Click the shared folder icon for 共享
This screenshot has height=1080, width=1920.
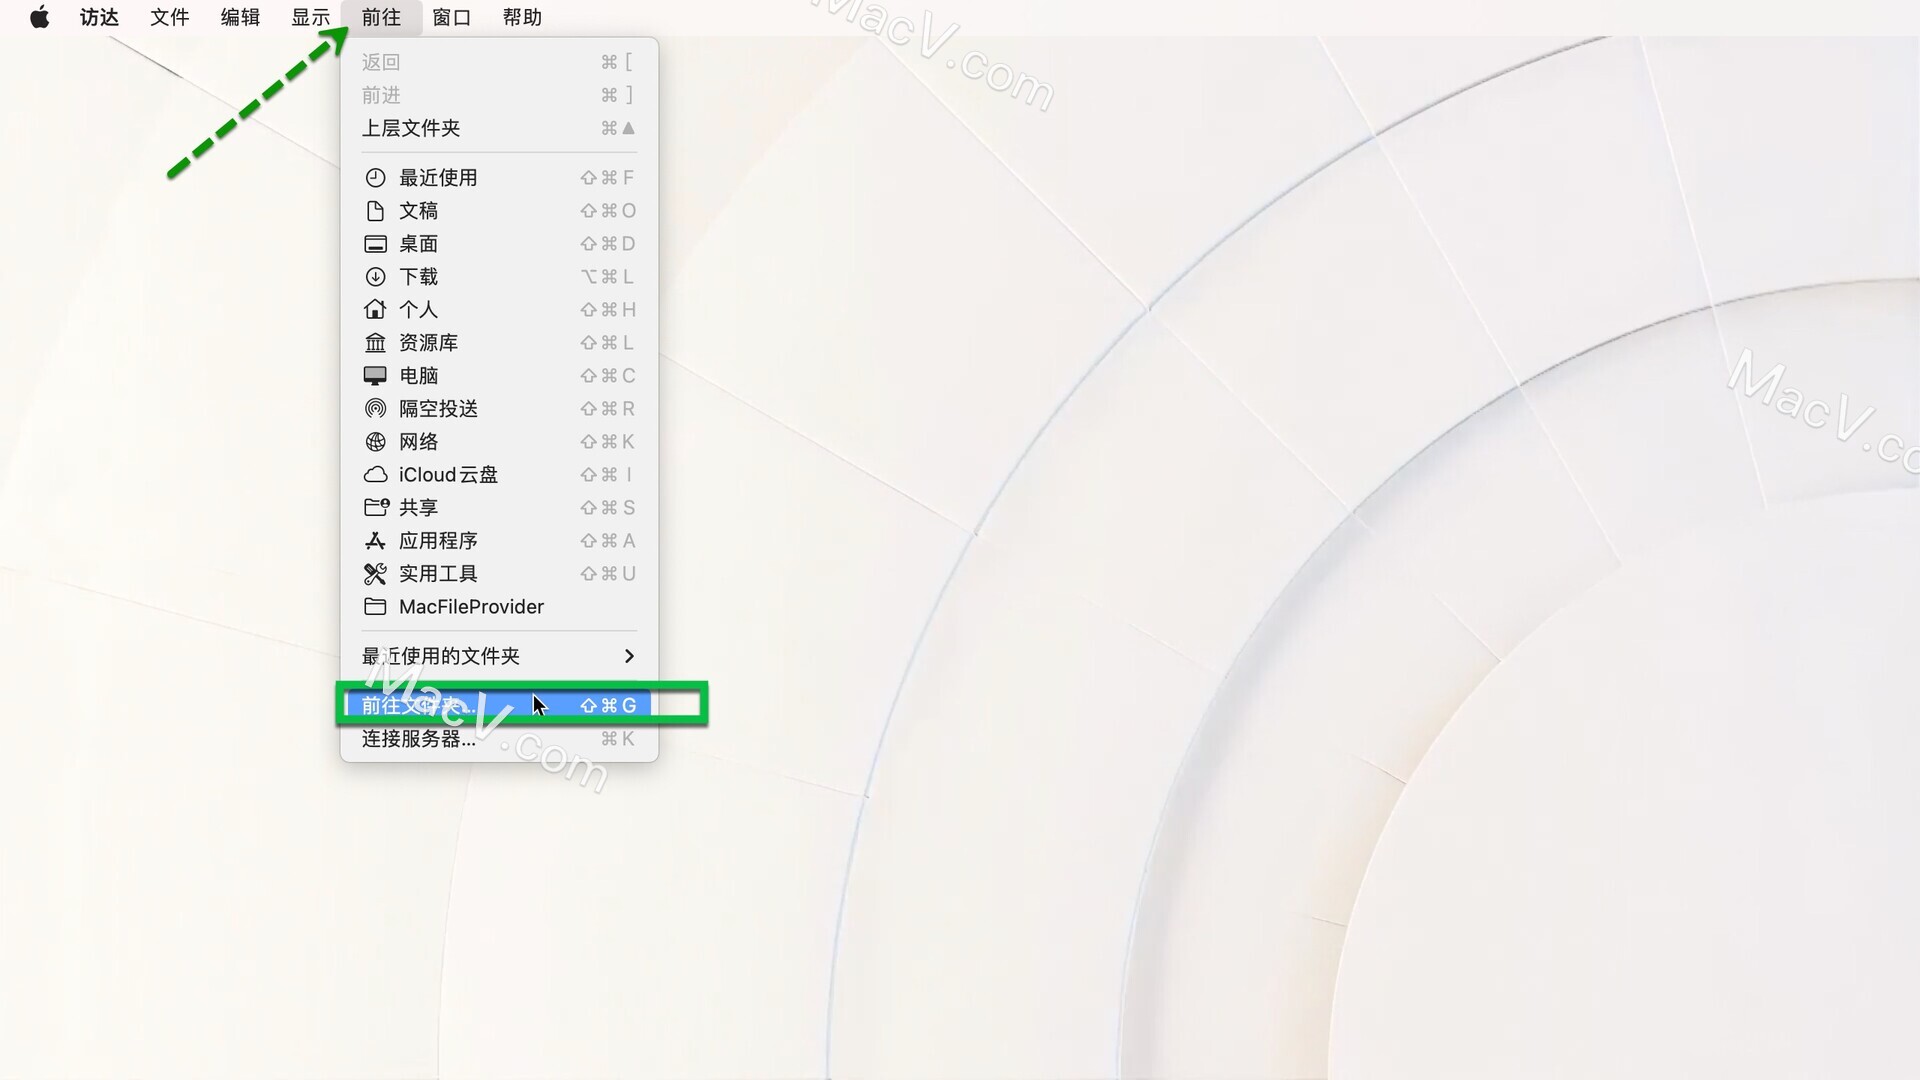[x=376, y=507]
